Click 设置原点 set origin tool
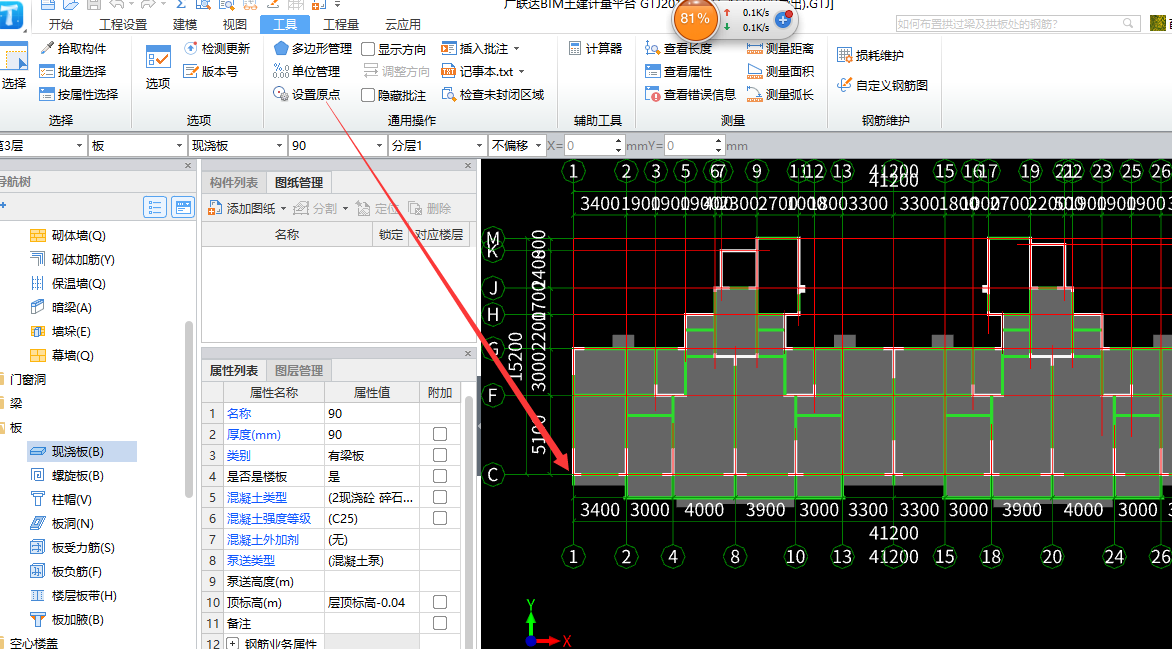The image size is (1172, 649). click(306, 95)
